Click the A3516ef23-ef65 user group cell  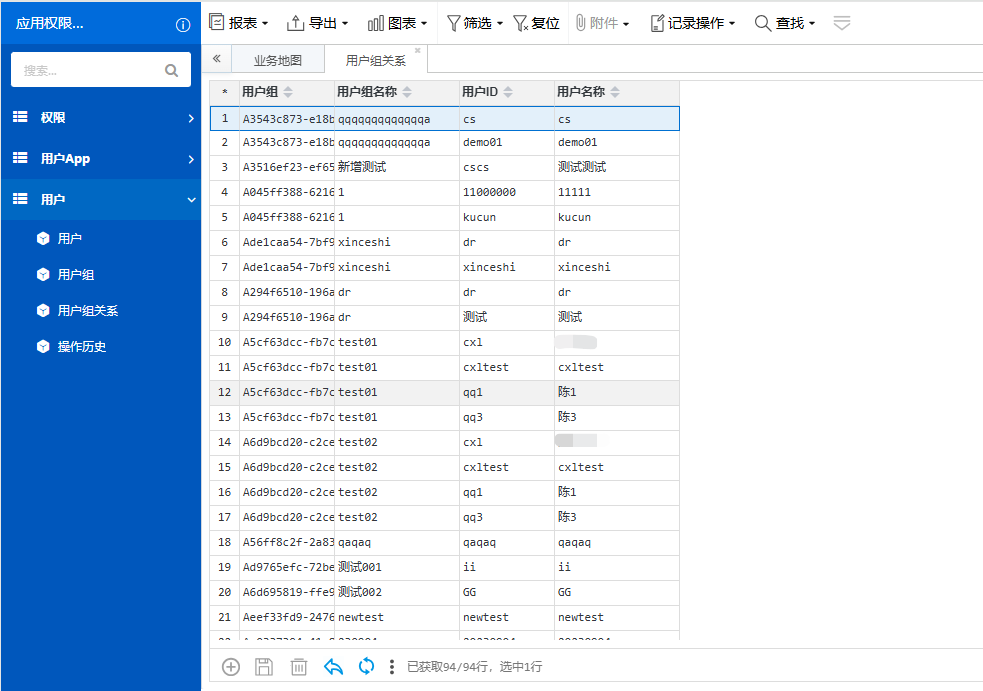point(287,167)
